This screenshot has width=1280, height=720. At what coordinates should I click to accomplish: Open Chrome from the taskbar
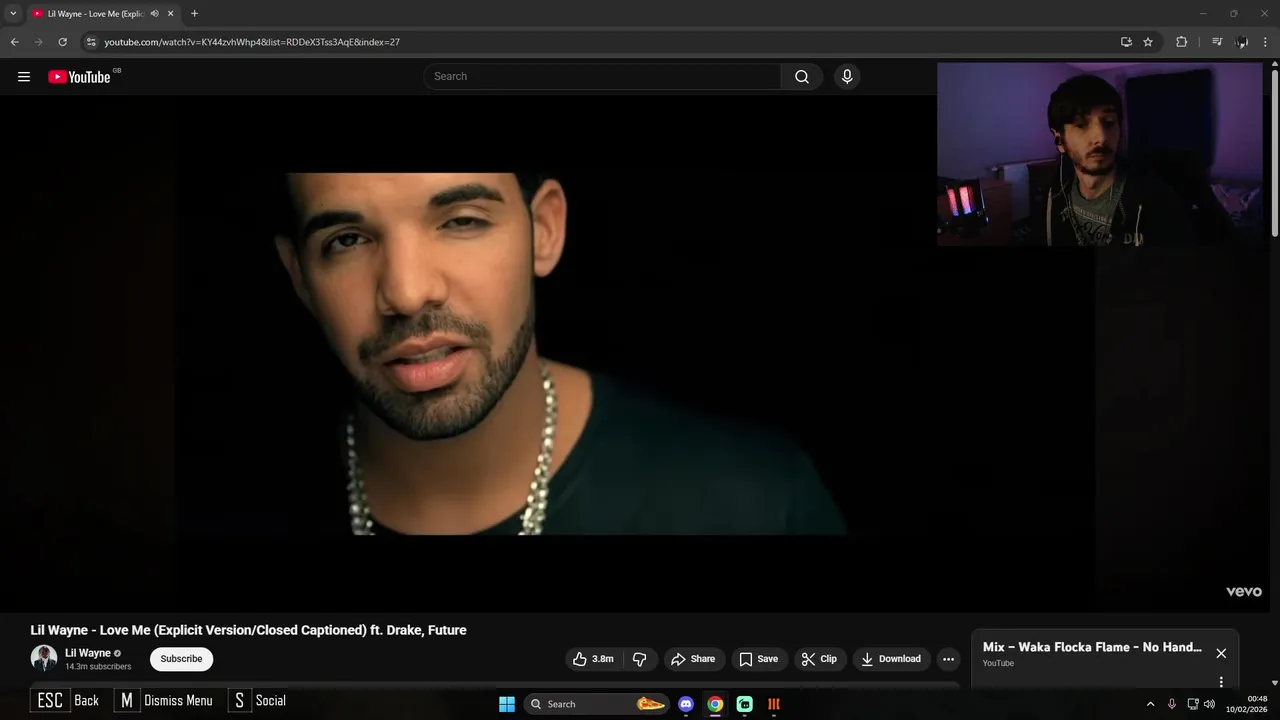point(715,704)
